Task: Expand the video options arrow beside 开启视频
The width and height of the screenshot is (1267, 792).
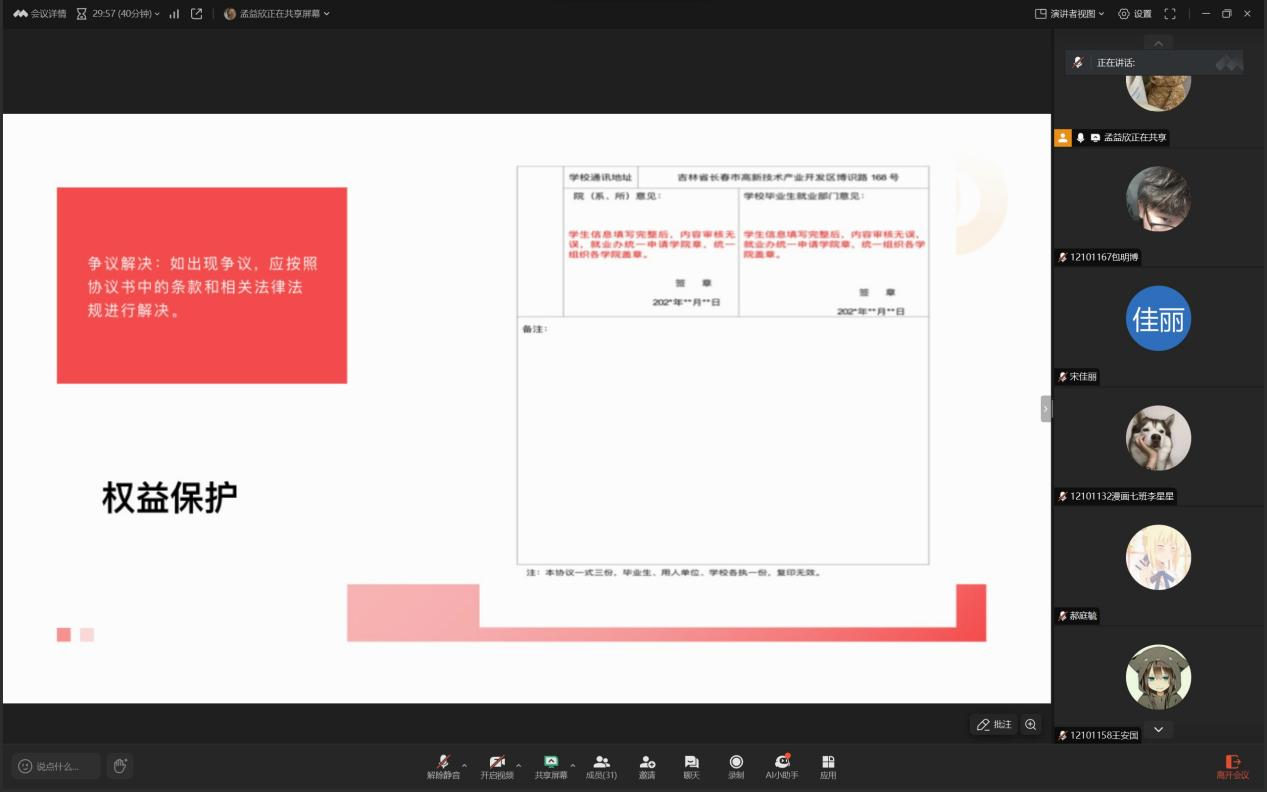Action: pyautogui.click(x=518, y=765)
